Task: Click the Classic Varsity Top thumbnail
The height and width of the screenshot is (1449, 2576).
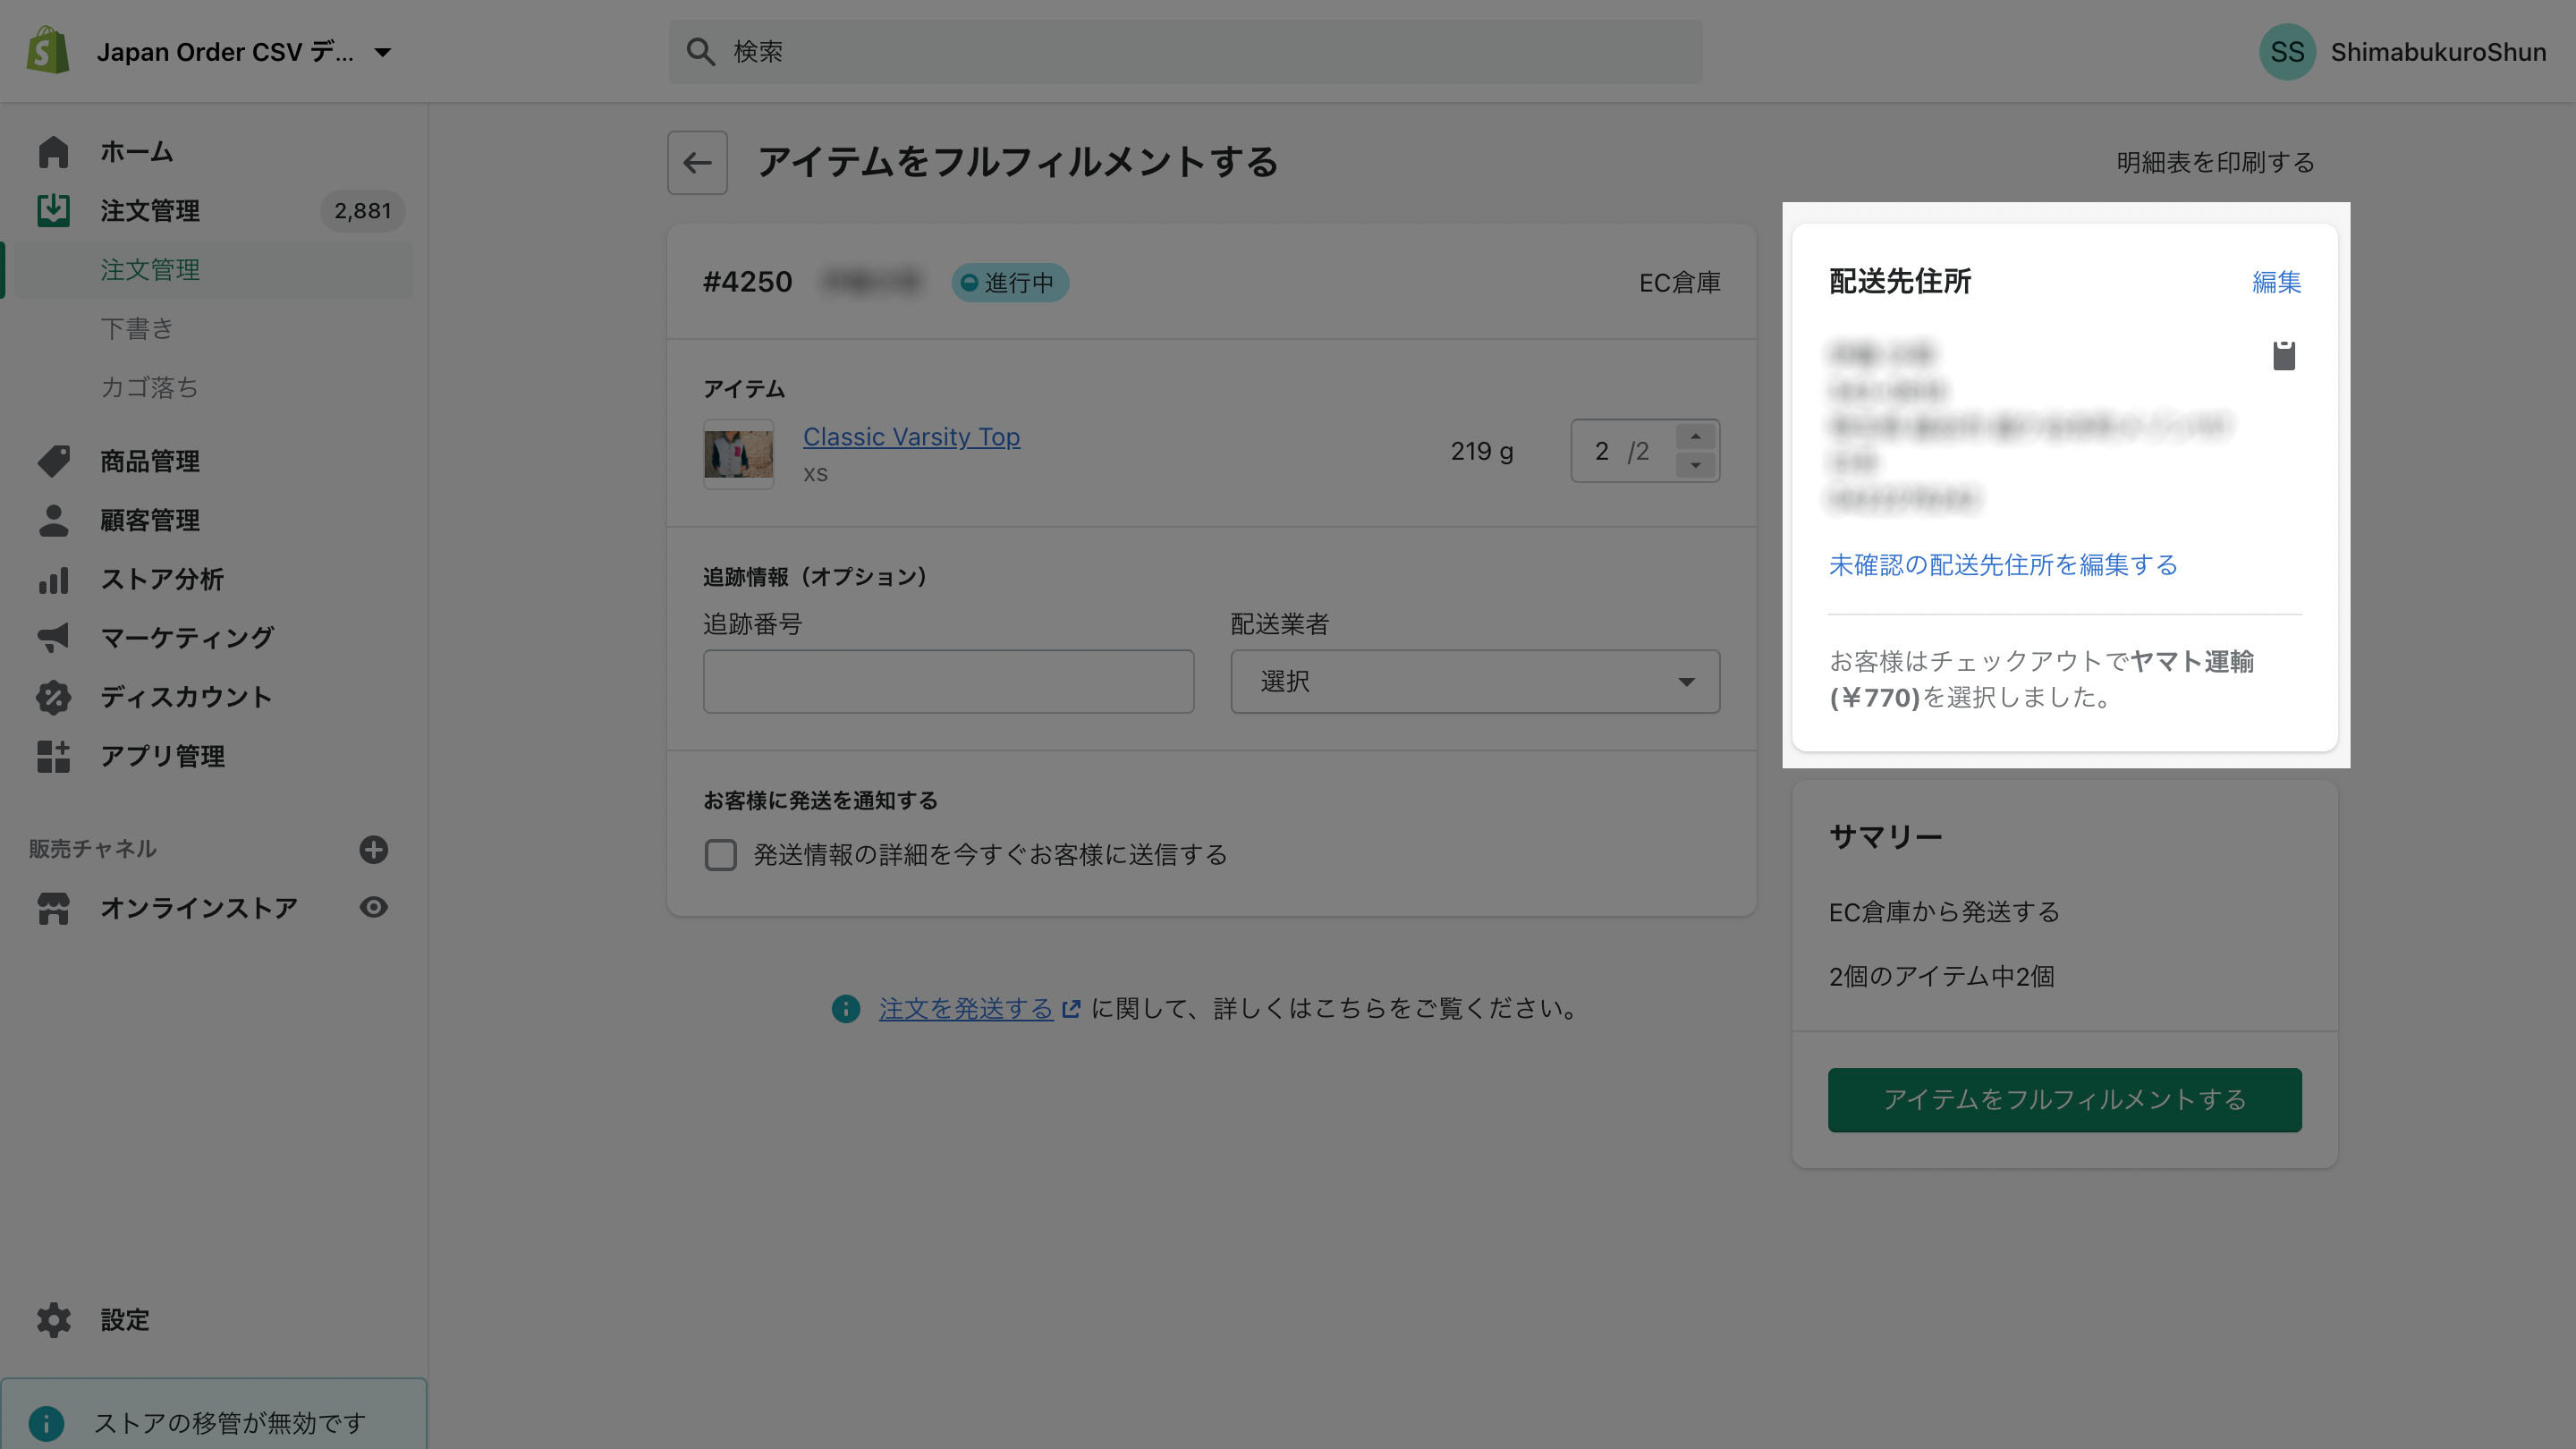Action: coord(738,453)
